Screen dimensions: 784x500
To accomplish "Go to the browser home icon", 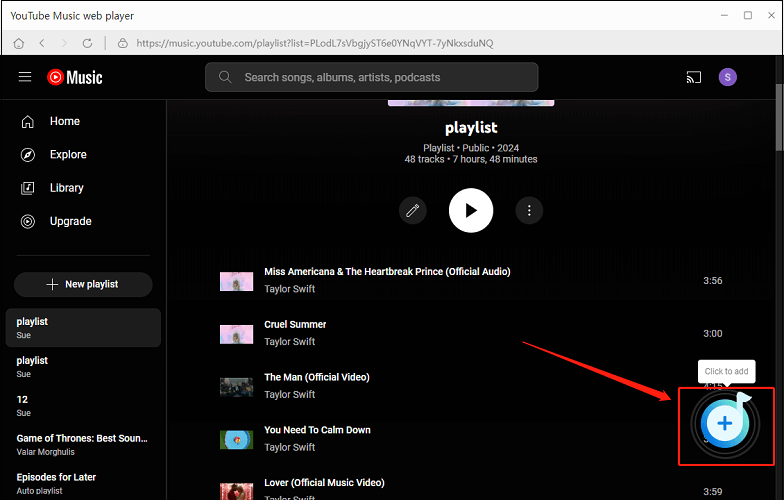I will click(x=19, y=44).
